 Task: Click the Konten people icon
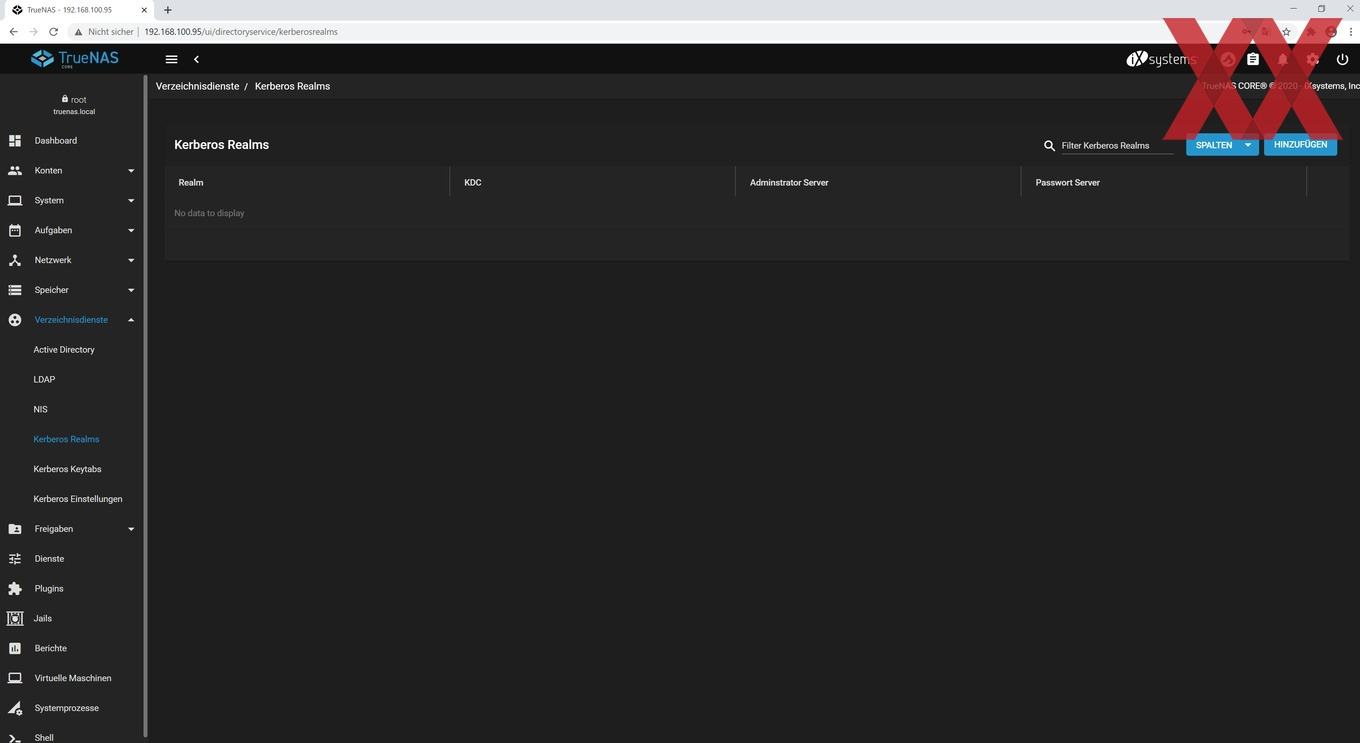coord(15,171)
